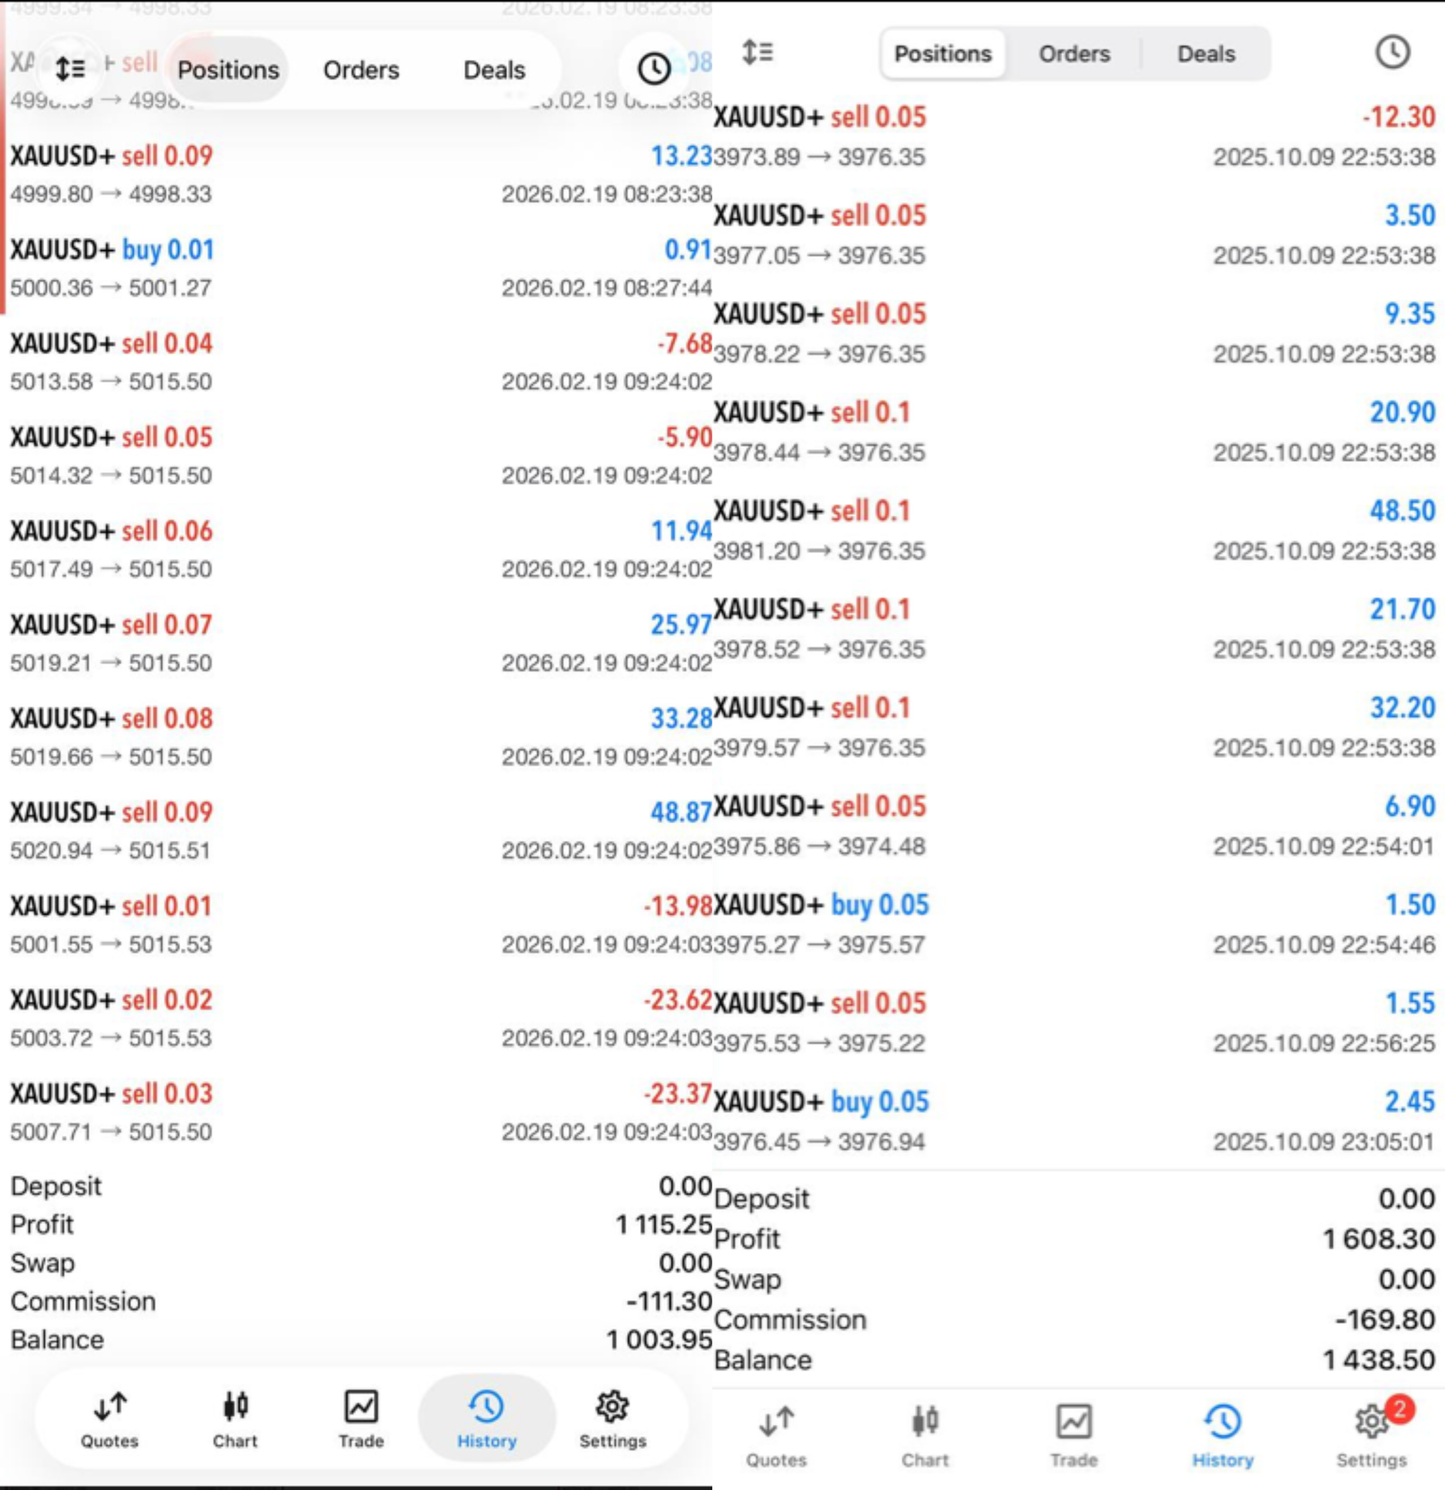Open the sell 0.05 trade with loss -12.30
Viewport: 1445px width, 1490px height.
1075,136
